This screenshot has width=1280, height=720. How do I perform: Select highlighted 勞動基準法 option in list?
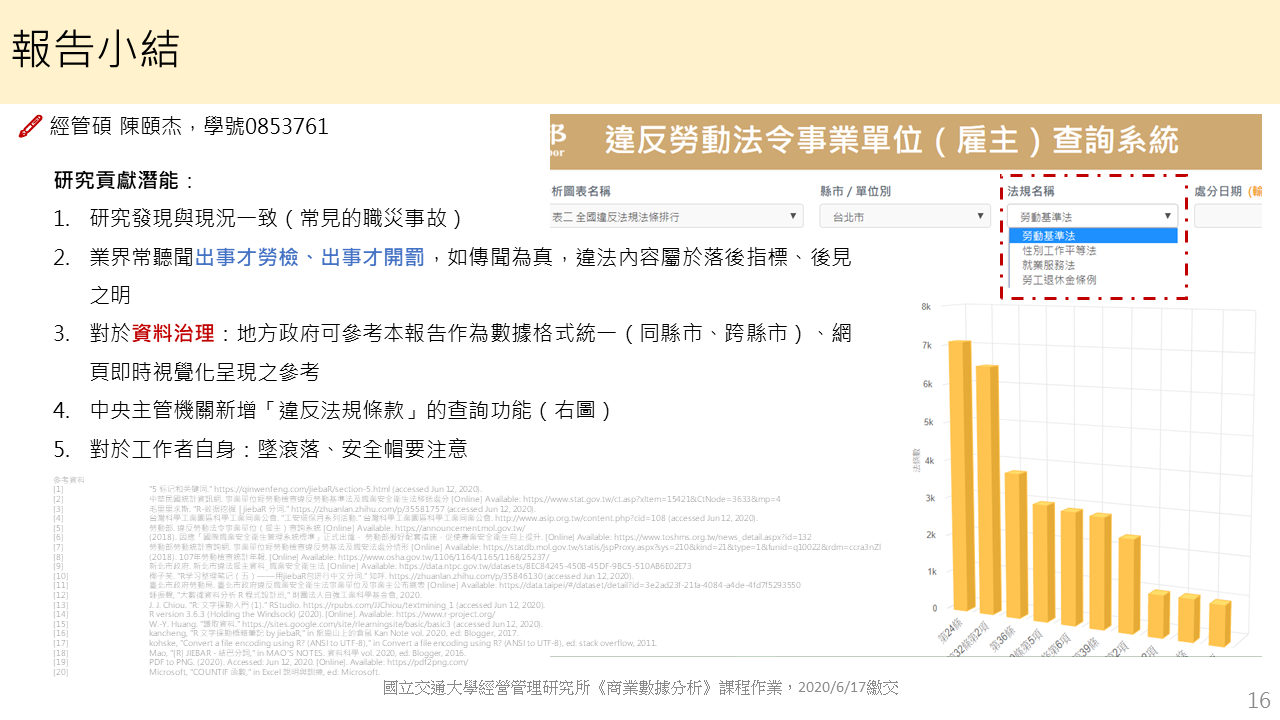click(x=1048, y=235)
